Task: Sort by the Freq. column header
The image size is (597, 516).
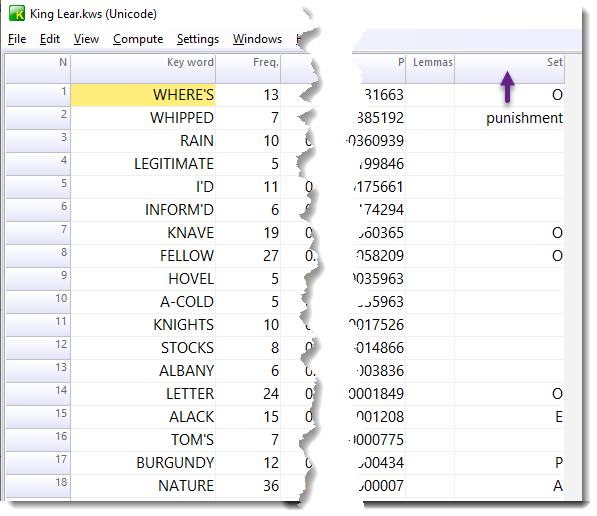Action: coord(248,69)
